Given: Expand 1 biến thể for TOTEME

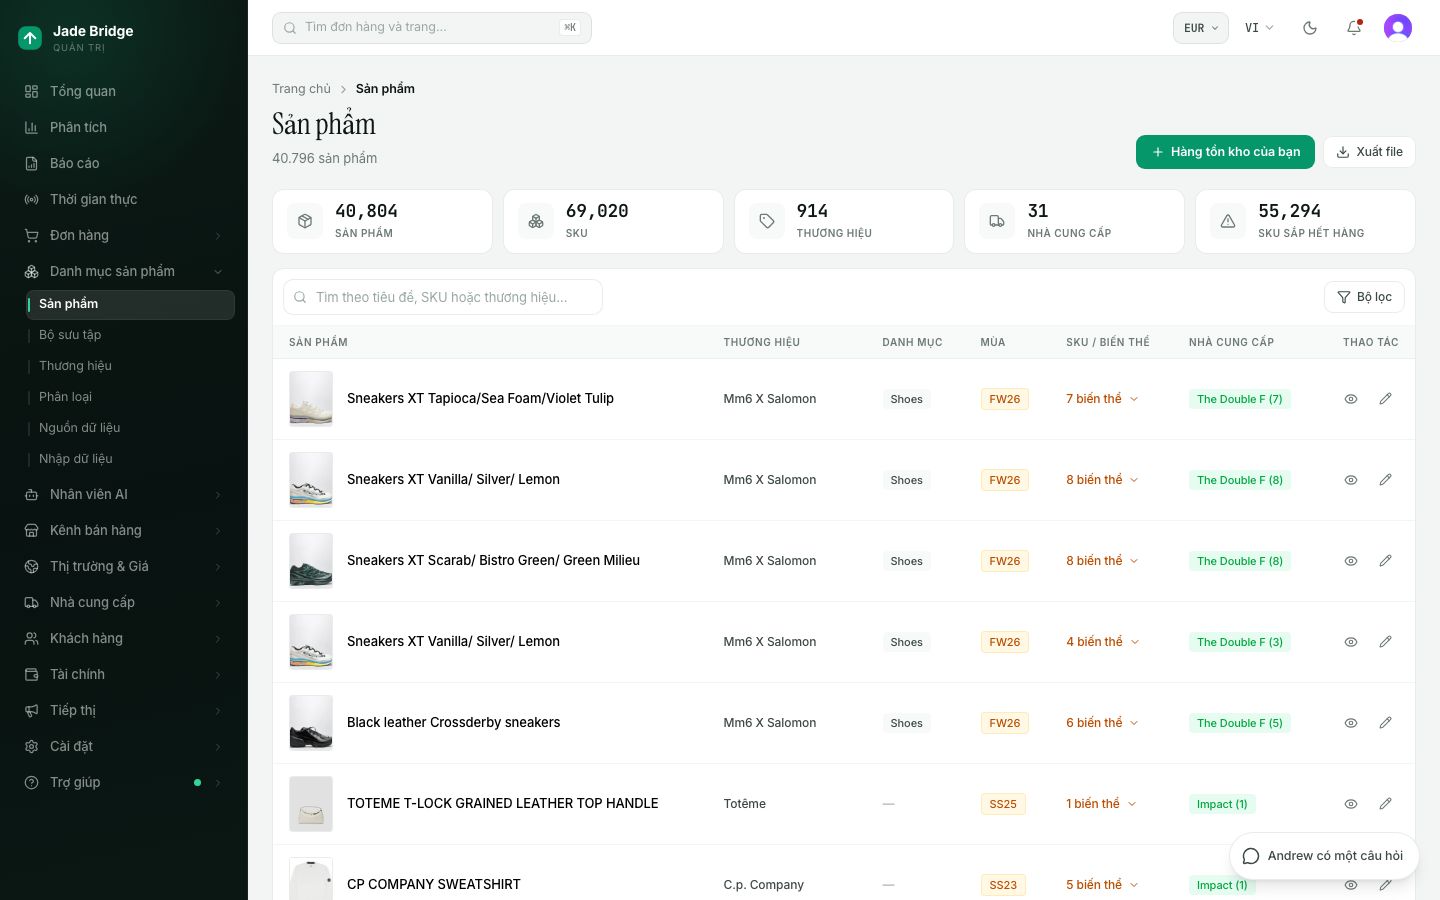Looking at the screenshot, I should (x=1101, y=804).
